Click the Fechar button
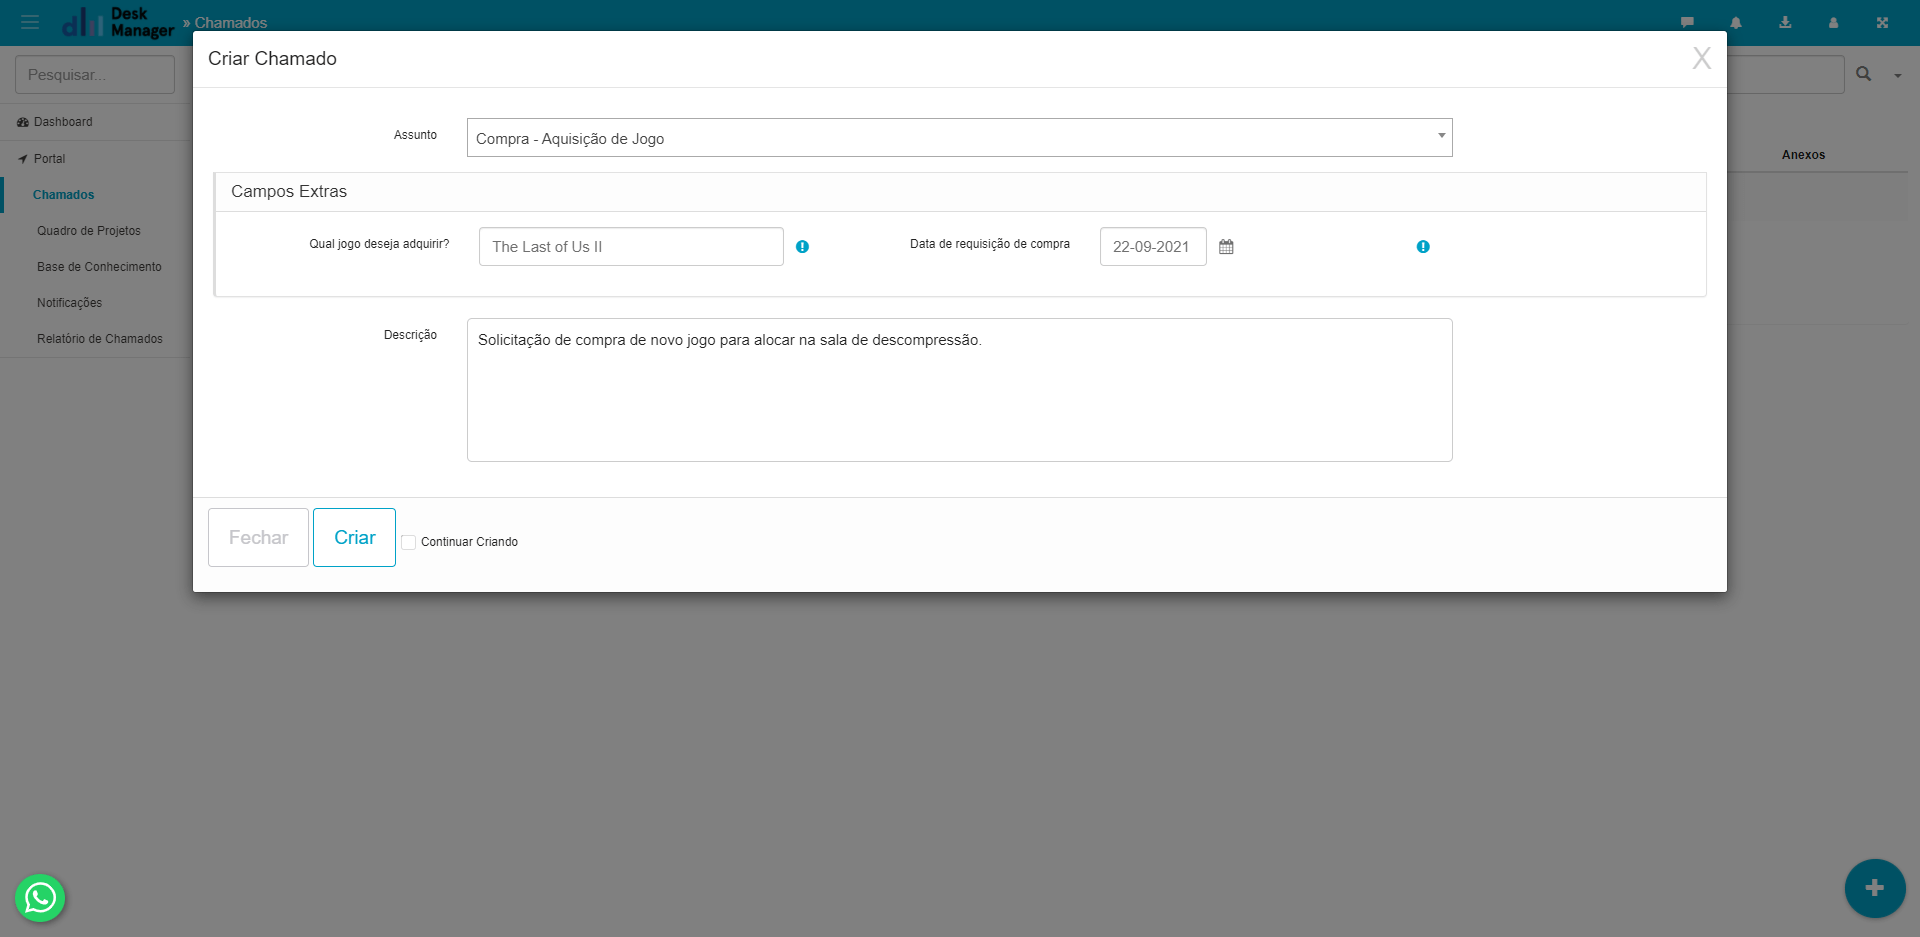 tap(258, 537)
